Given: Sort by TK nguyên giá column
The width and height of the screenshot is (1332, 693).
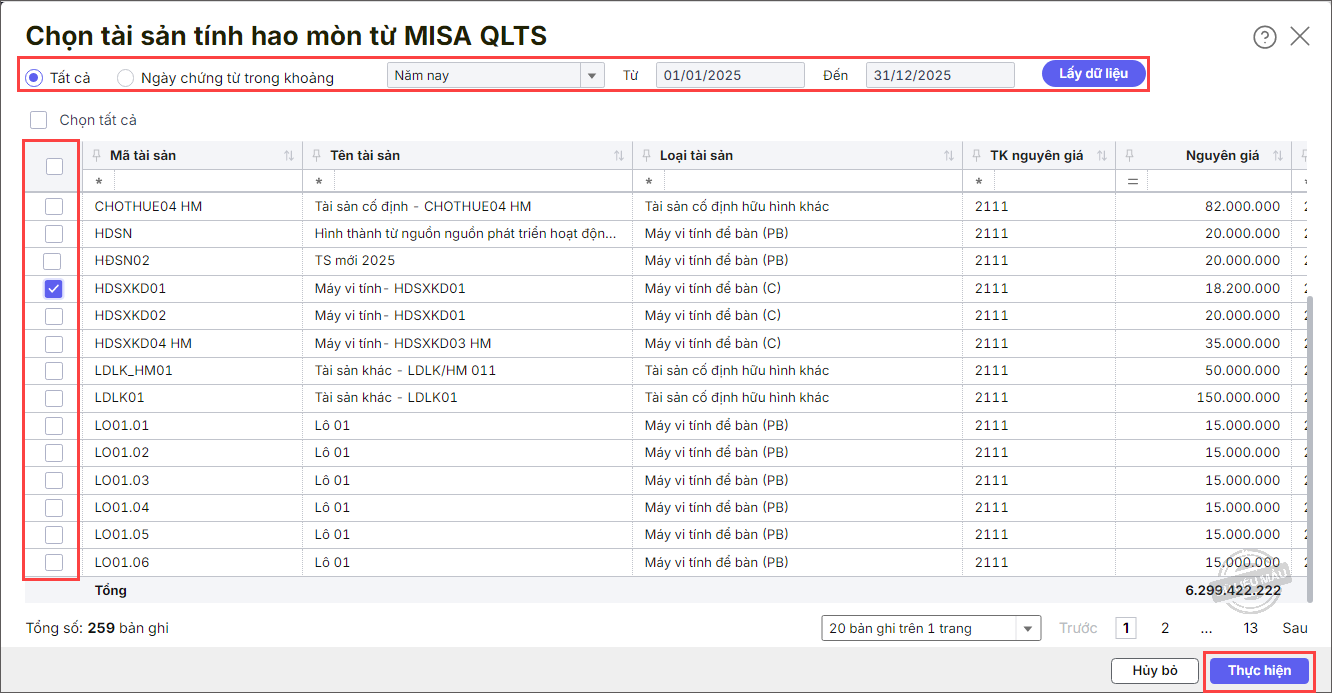Looking at the screenshot, I should 1102,156.
